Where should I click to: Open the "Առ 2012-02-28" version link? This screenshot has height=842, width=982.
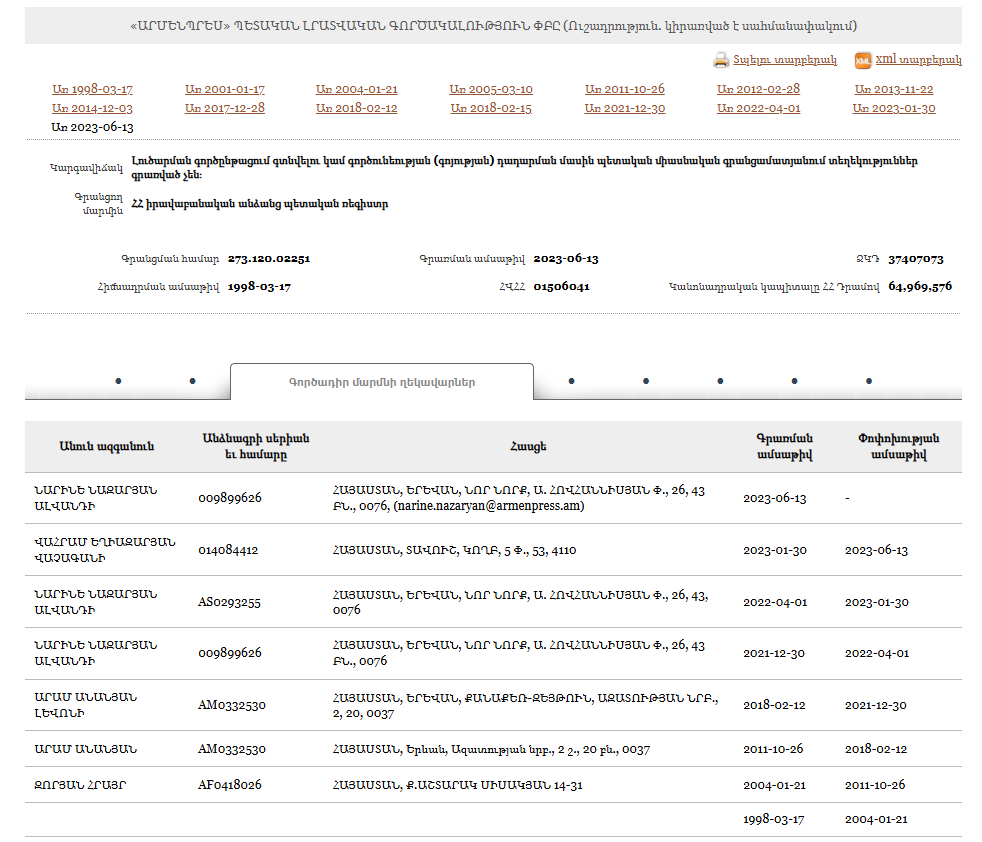758,90
